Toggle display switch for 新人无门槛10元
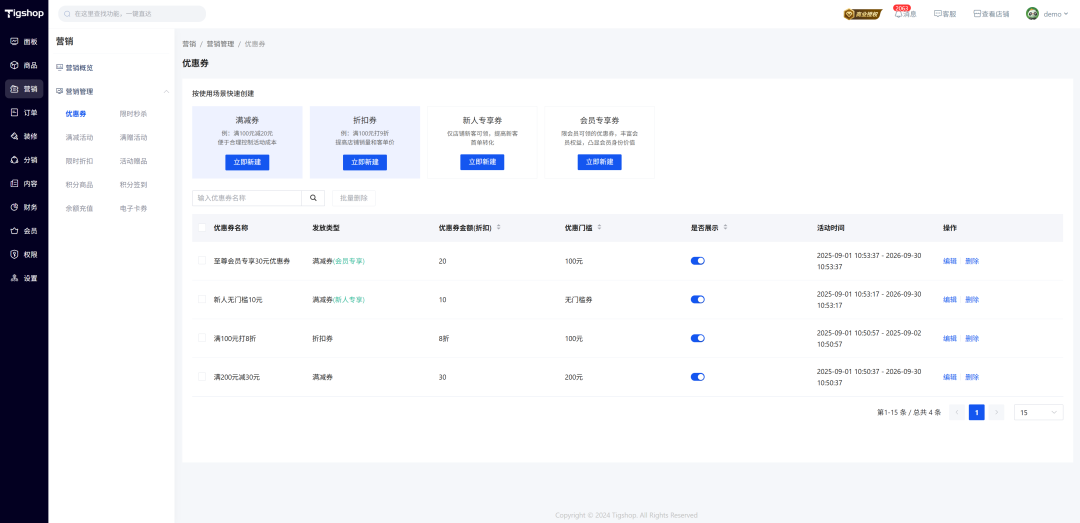This screenshot has width=1080, height=523. click(698, 300)
